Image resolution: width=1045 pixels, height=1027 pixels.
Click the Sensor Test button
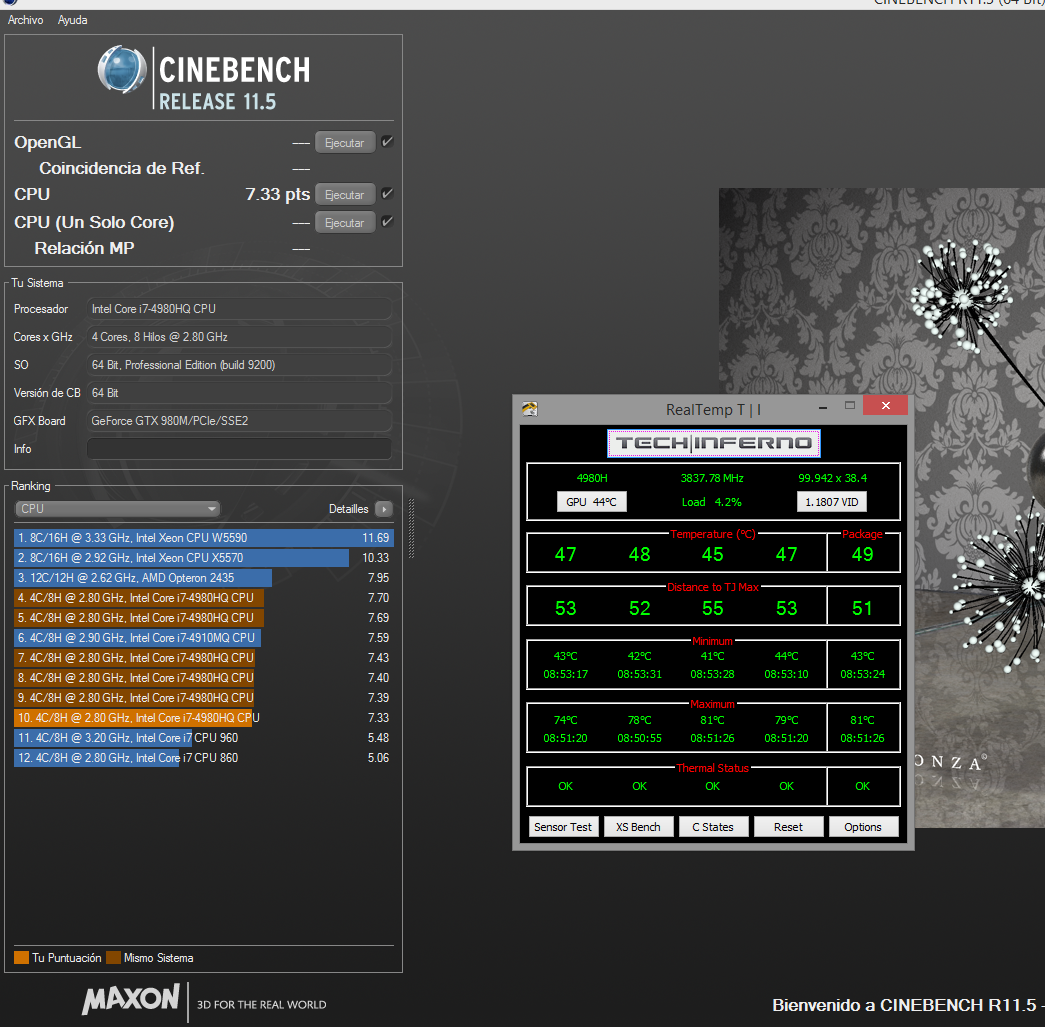(563, 827)
